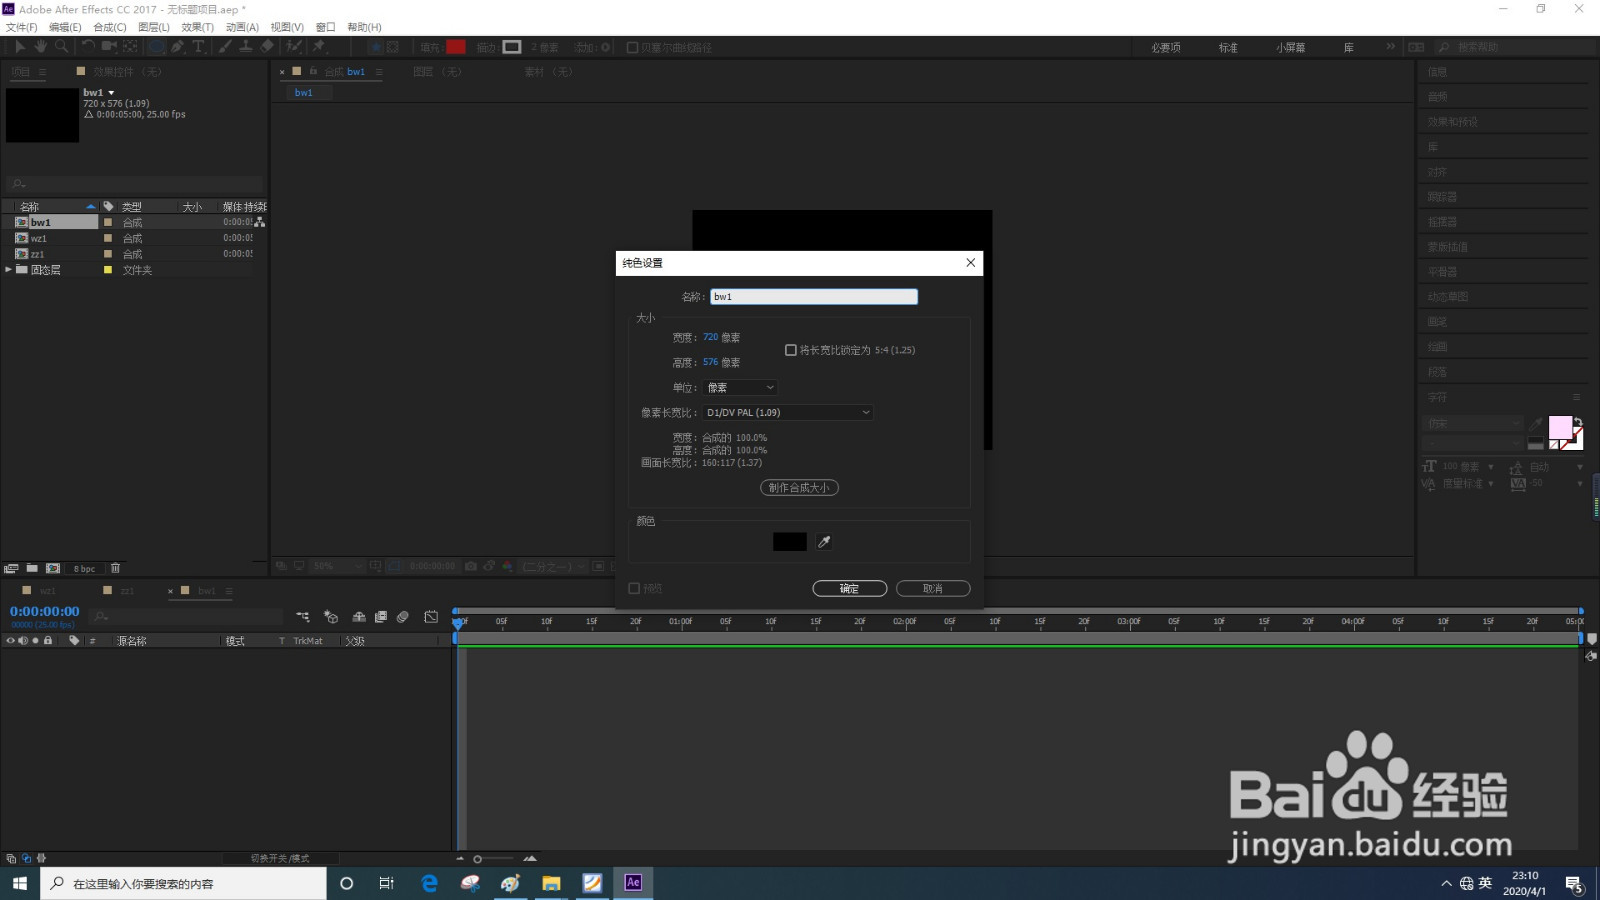Screen dimensions: 1600x900
Task: Select the Pan Behind anchor tool
Action: [x=130, y=47]
